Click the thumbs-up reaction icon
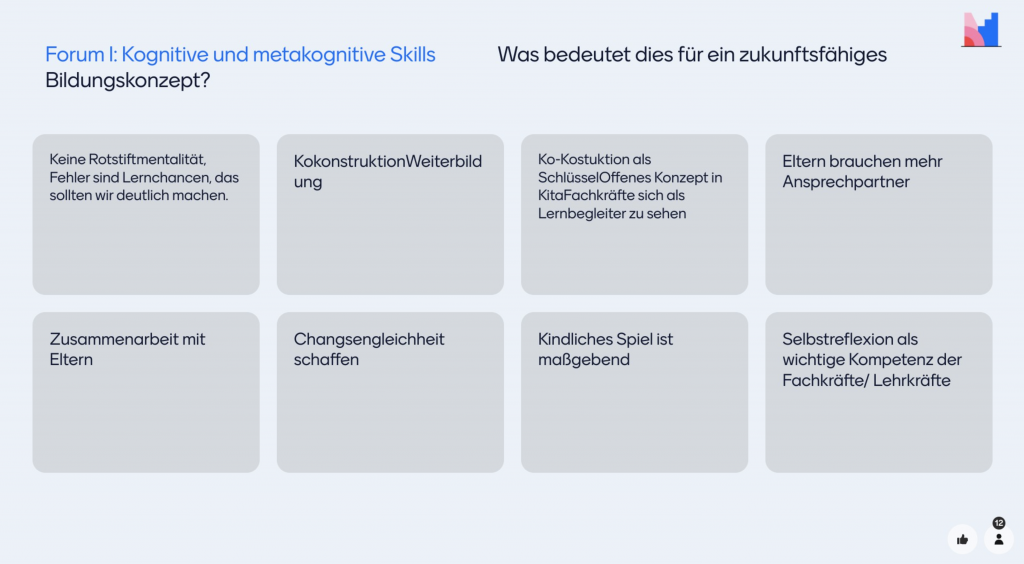This screenshot has width=1024, height=564. 962,539
